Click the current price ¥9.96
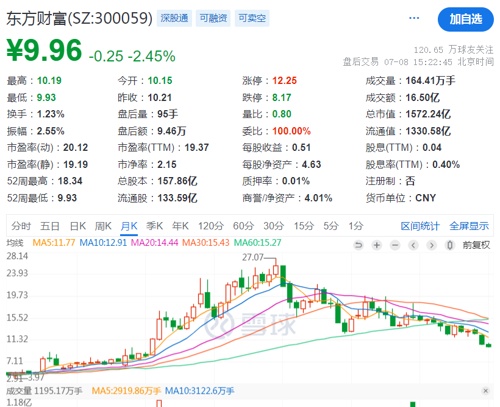 (44, 50)
